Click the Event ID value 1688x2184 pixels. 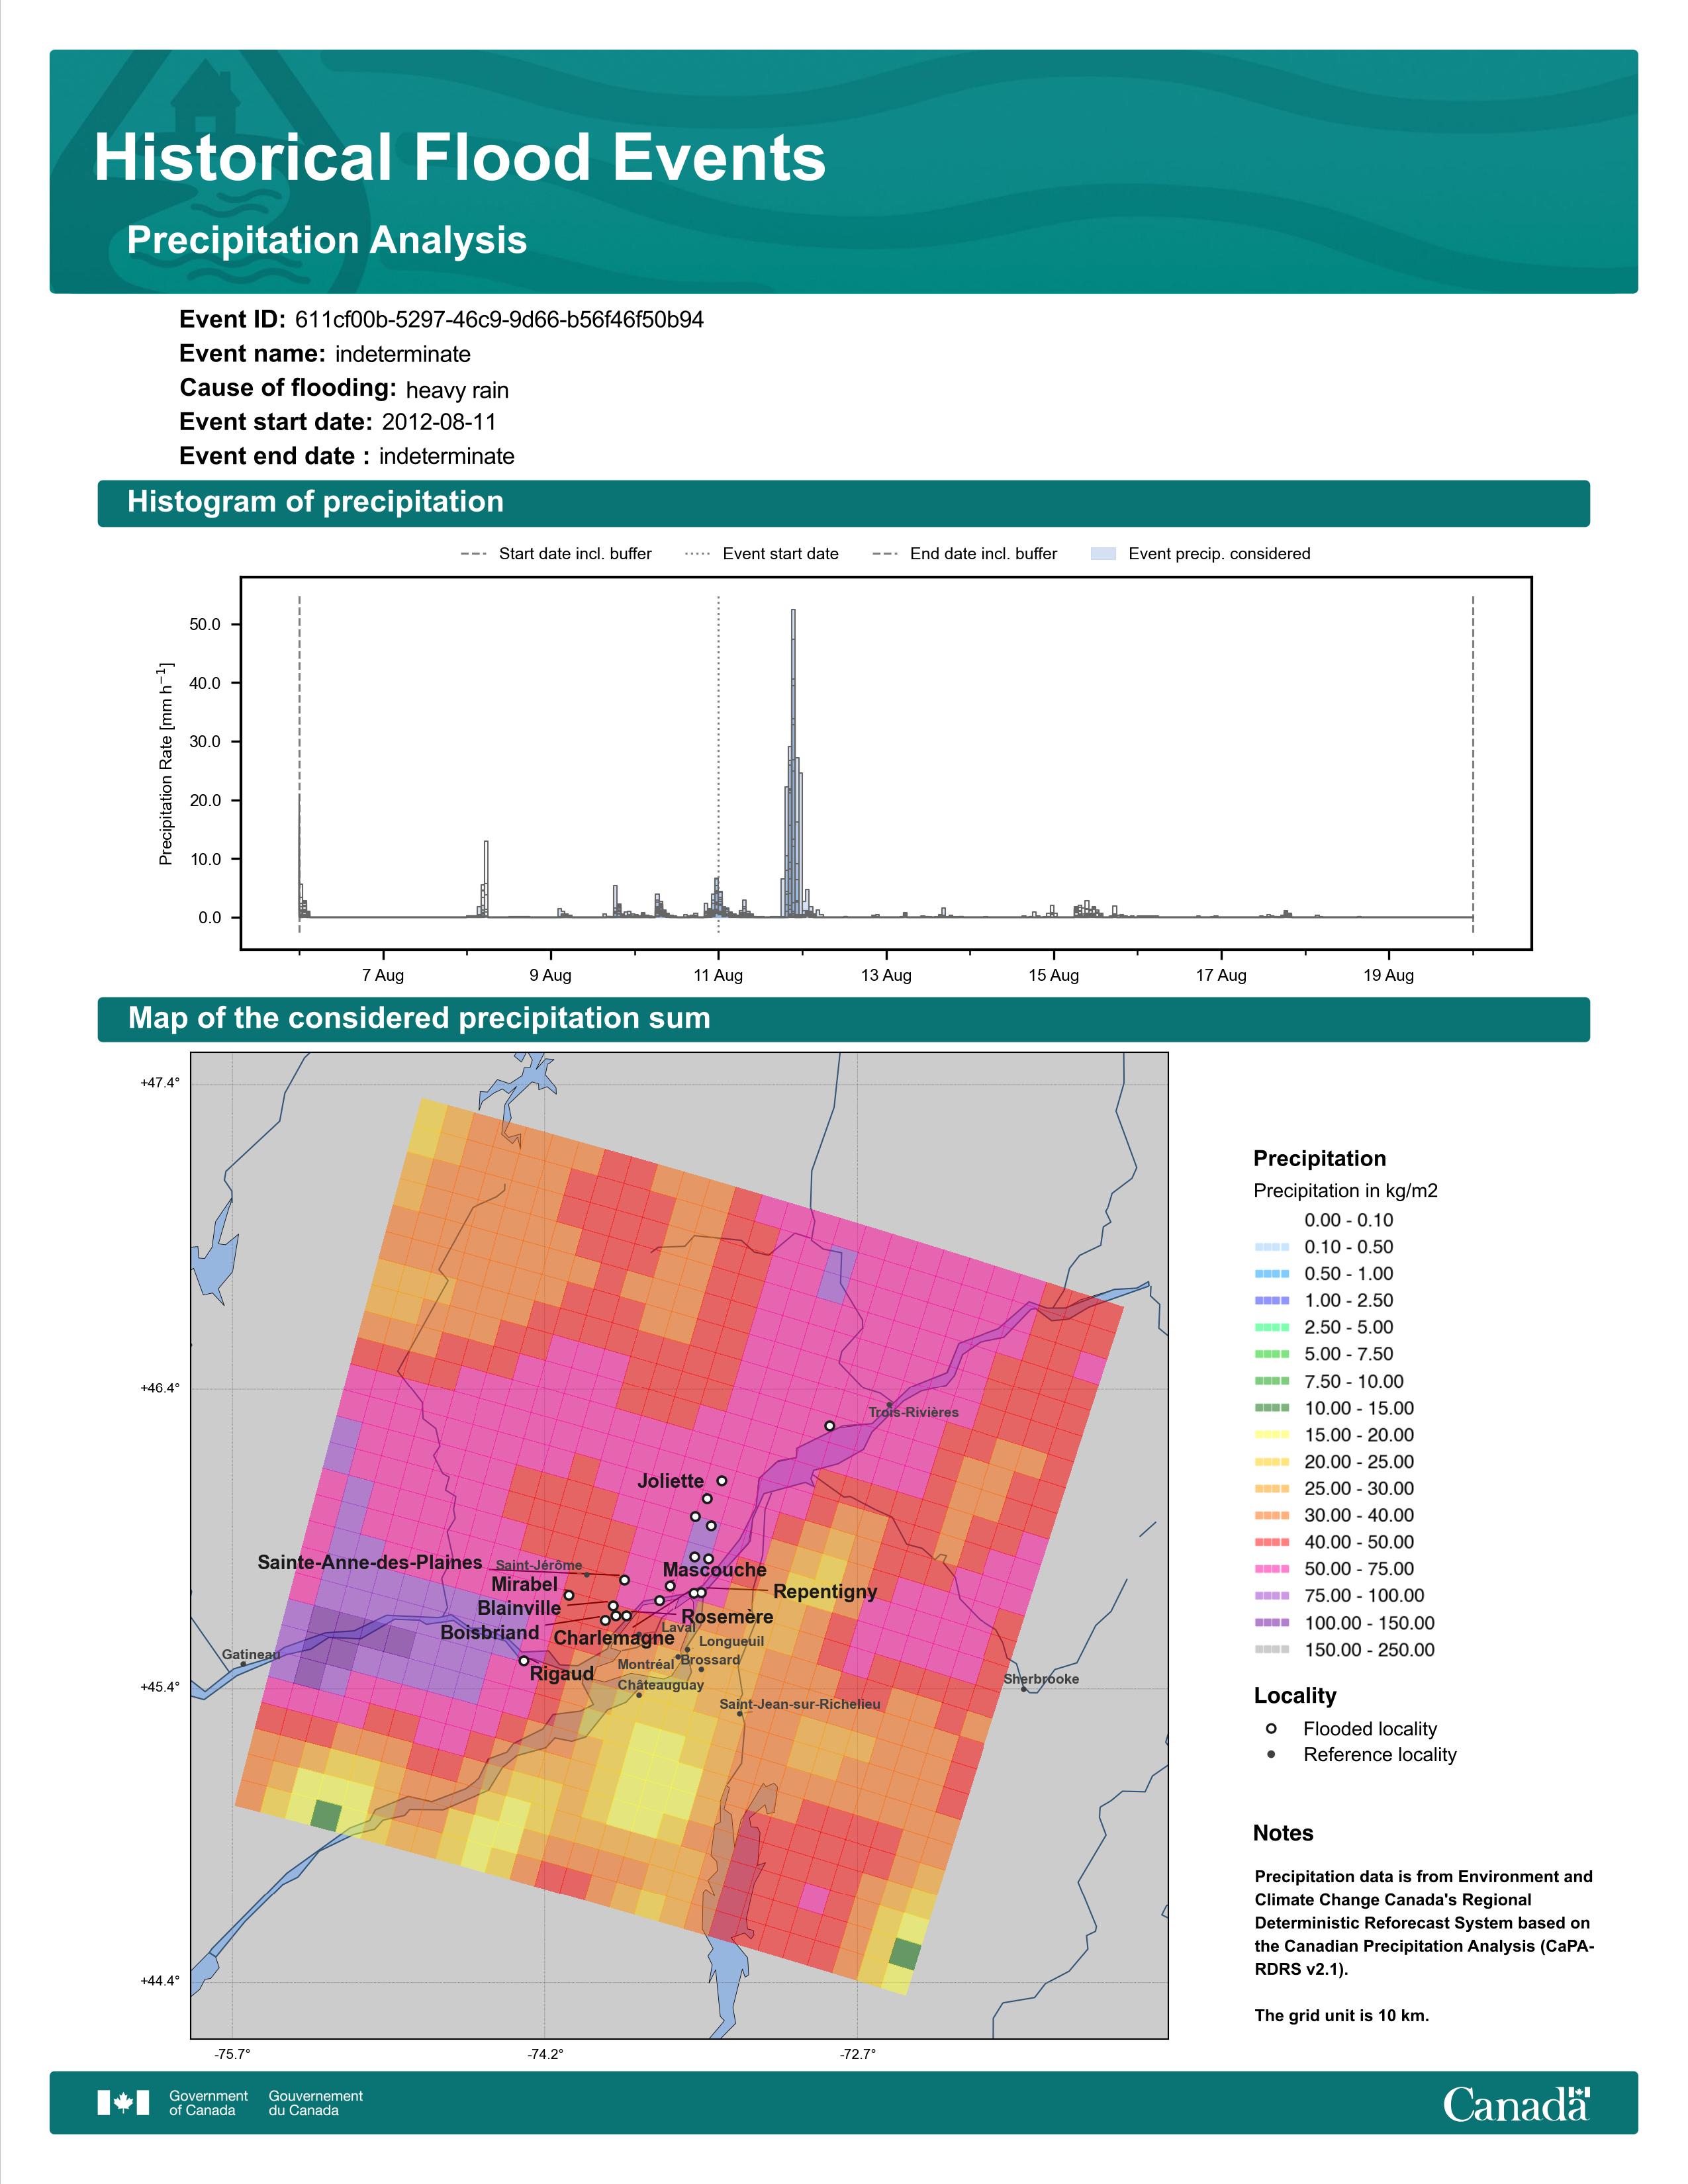pyautogui.click(x=499, y=320)
